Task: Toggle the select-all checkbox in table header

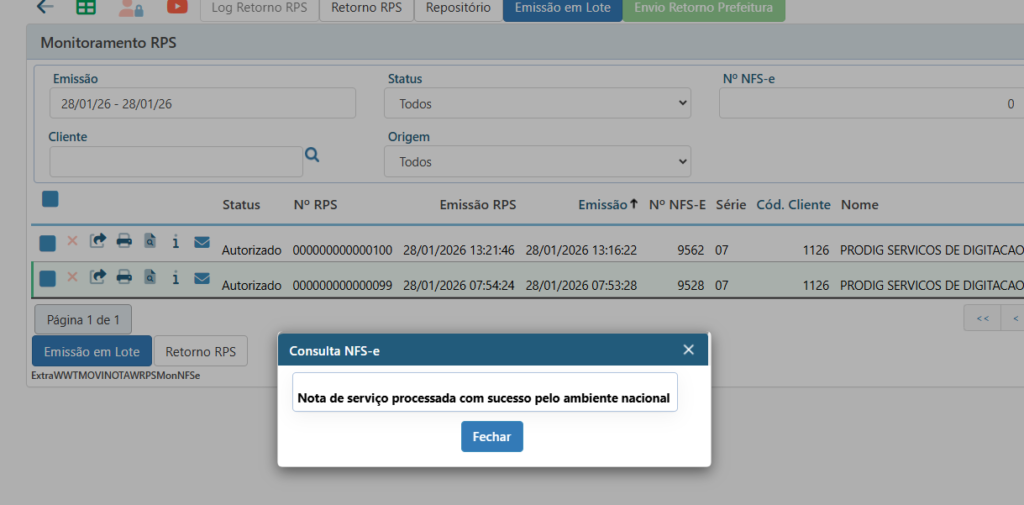Action: tap(50, 199)
